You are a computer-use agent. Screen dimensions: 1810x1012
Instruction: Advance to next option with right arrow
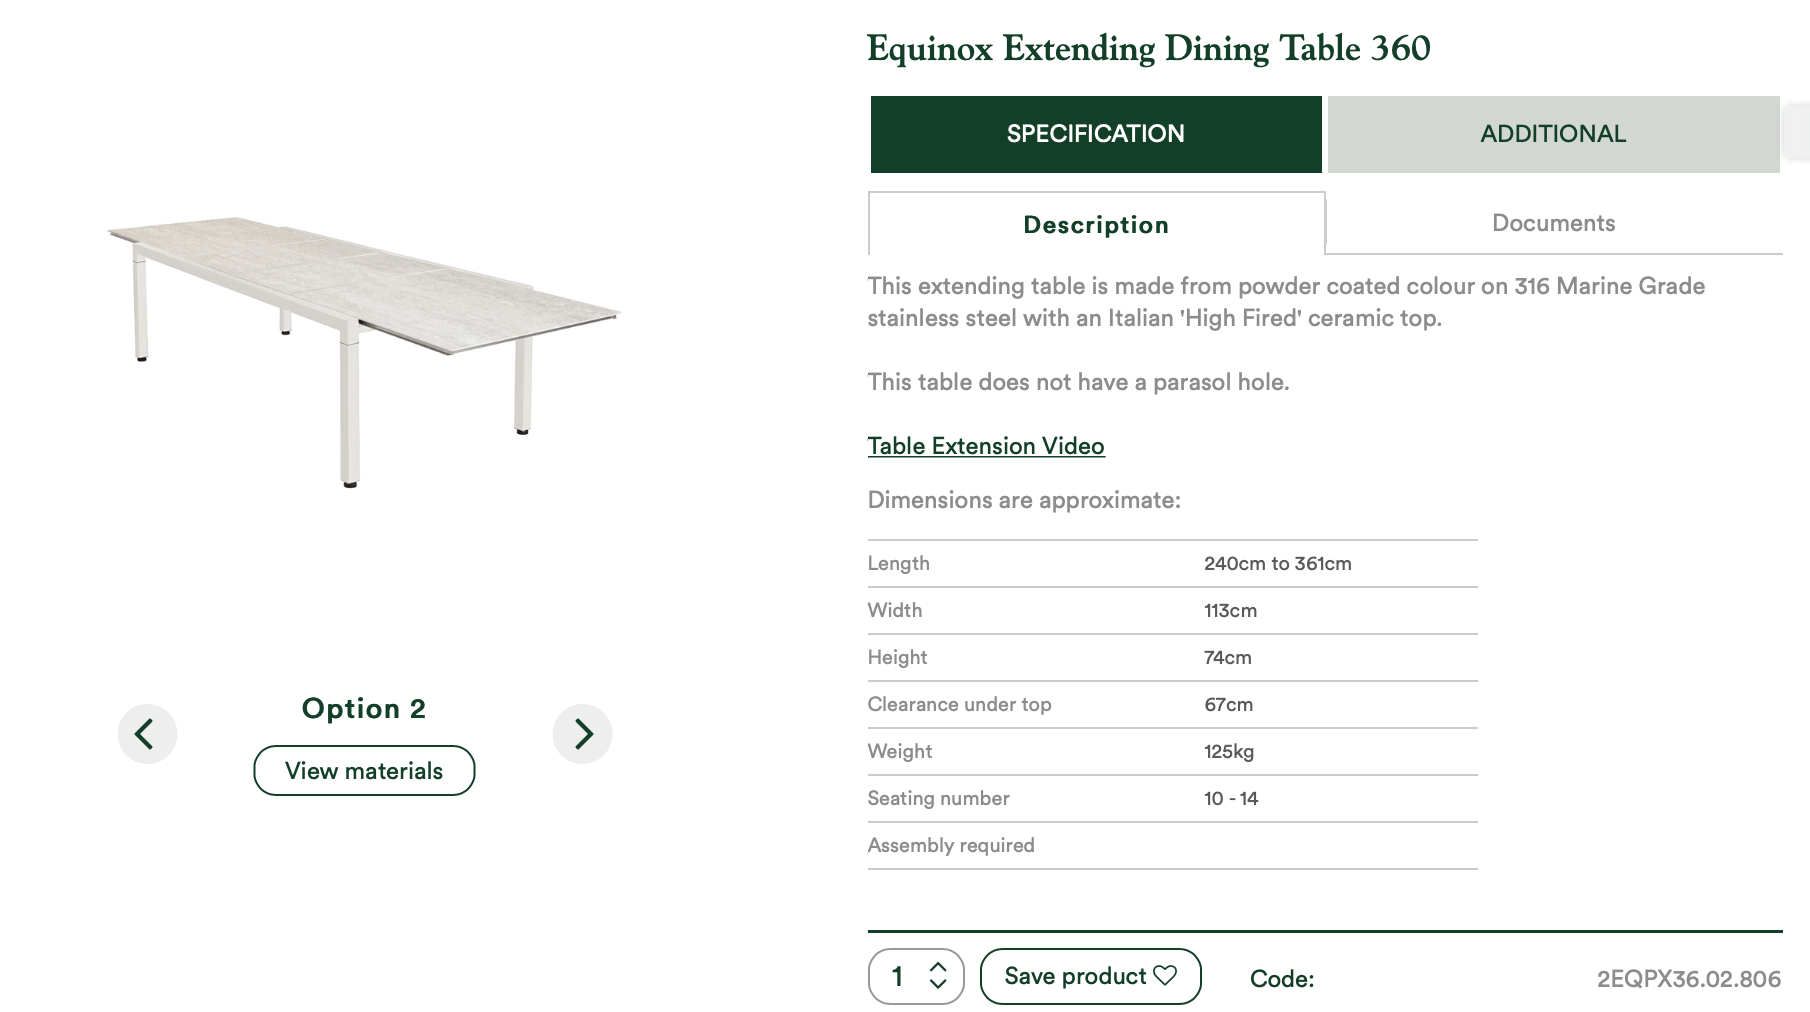[582, 734]
